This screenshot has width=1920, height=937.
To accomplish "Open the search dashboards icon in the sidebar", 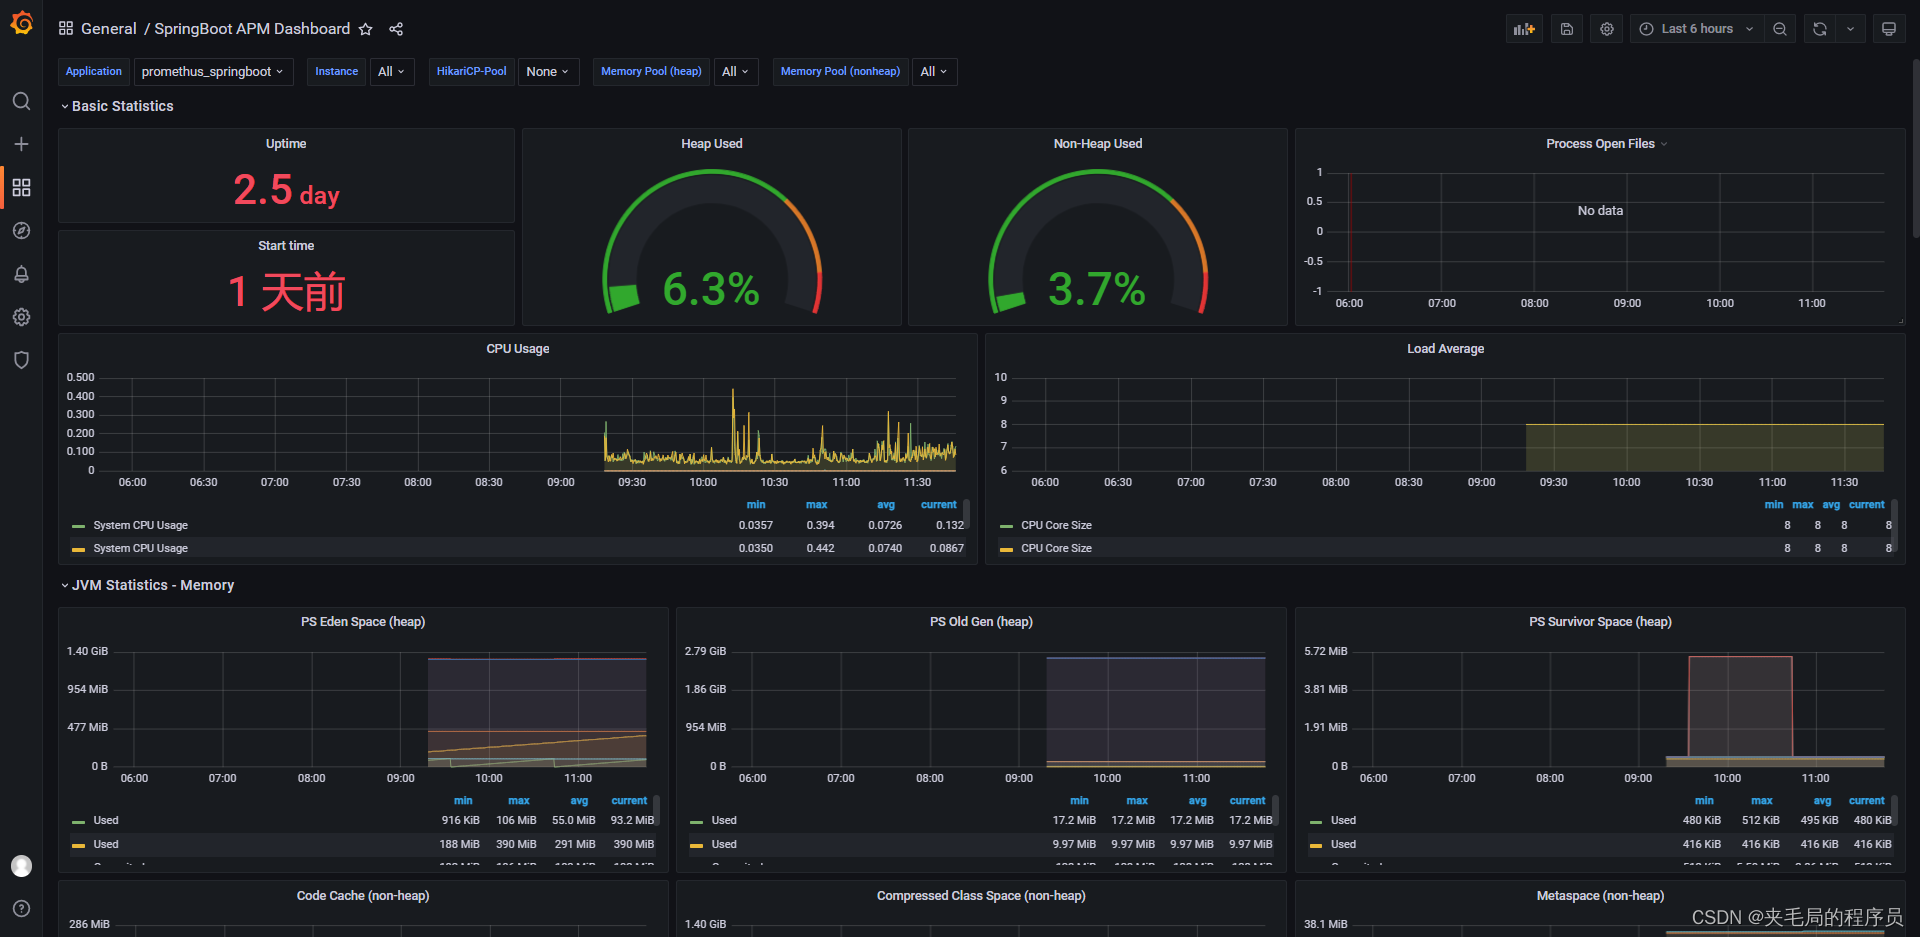I will pos(21,101).
